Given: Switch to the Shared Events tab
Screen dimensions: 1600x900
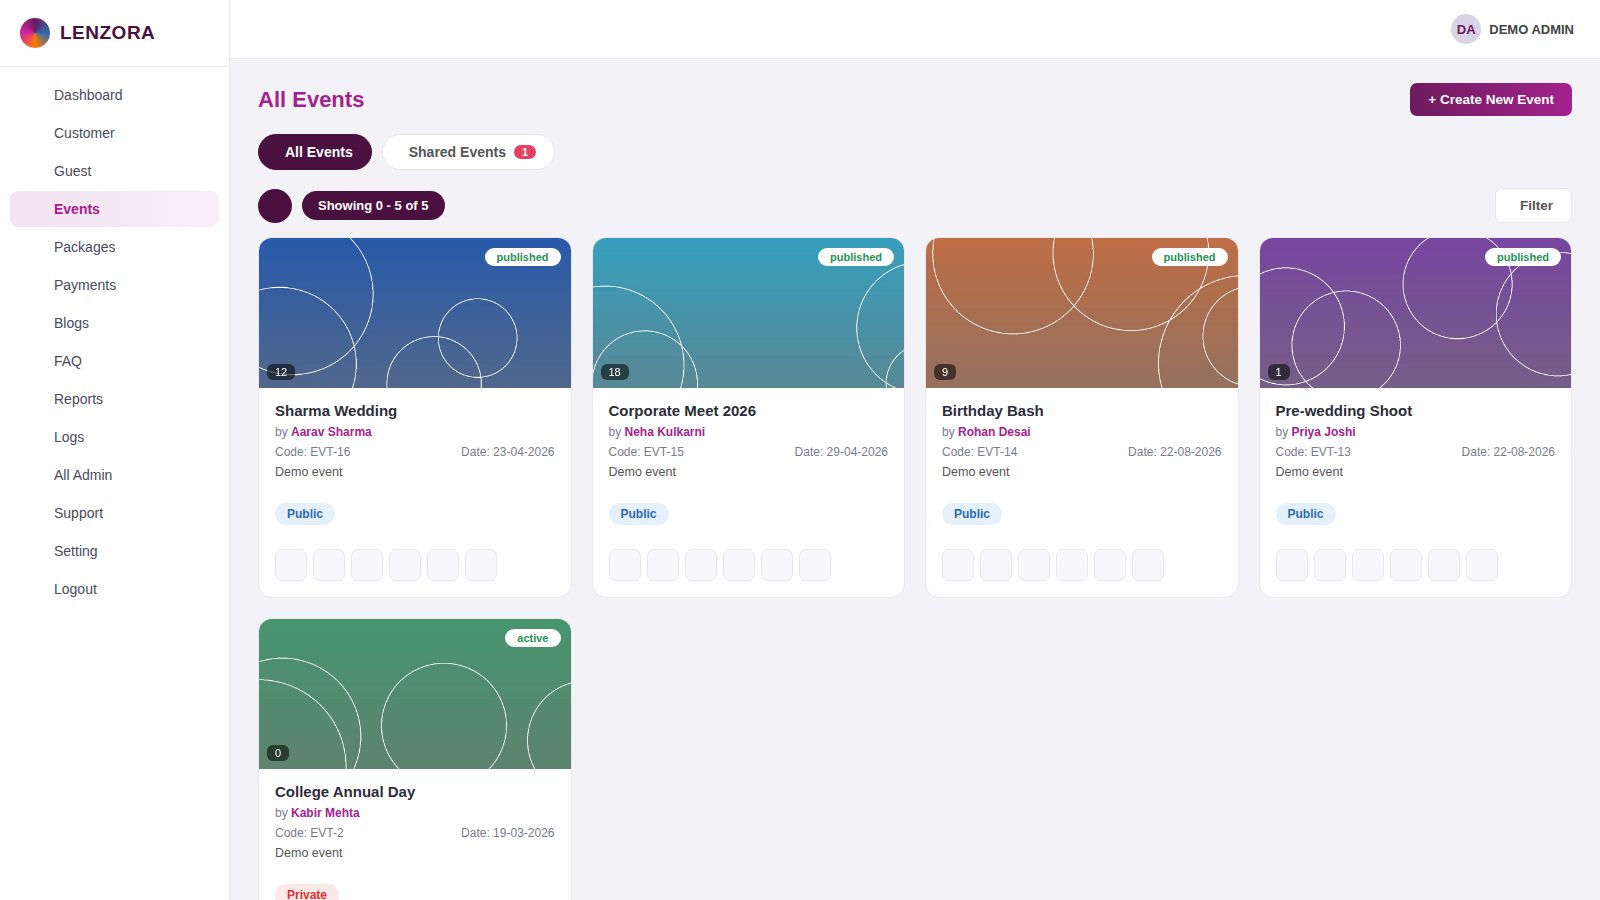Looking at the screenshot, I should pyautogui.click(x=468, y=152).
